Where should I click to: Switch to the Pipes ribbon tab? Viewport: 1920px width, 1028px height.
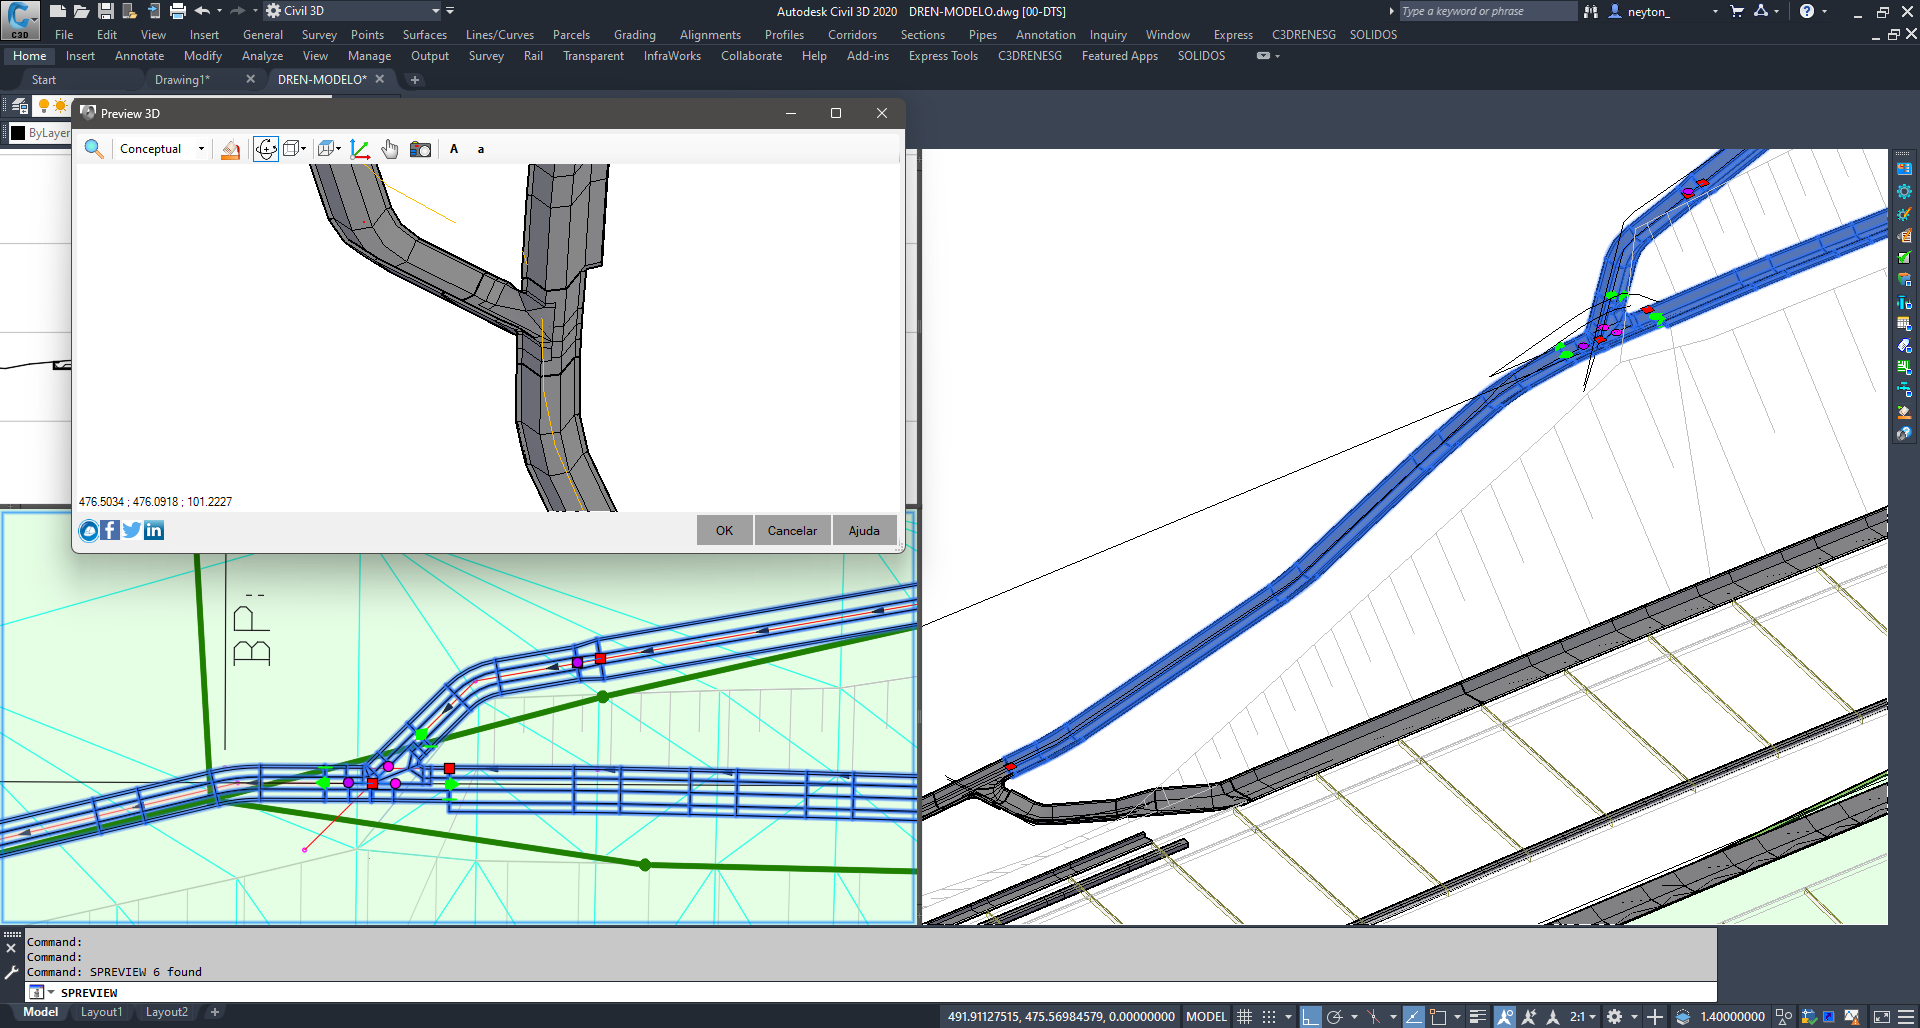point(983,34)
